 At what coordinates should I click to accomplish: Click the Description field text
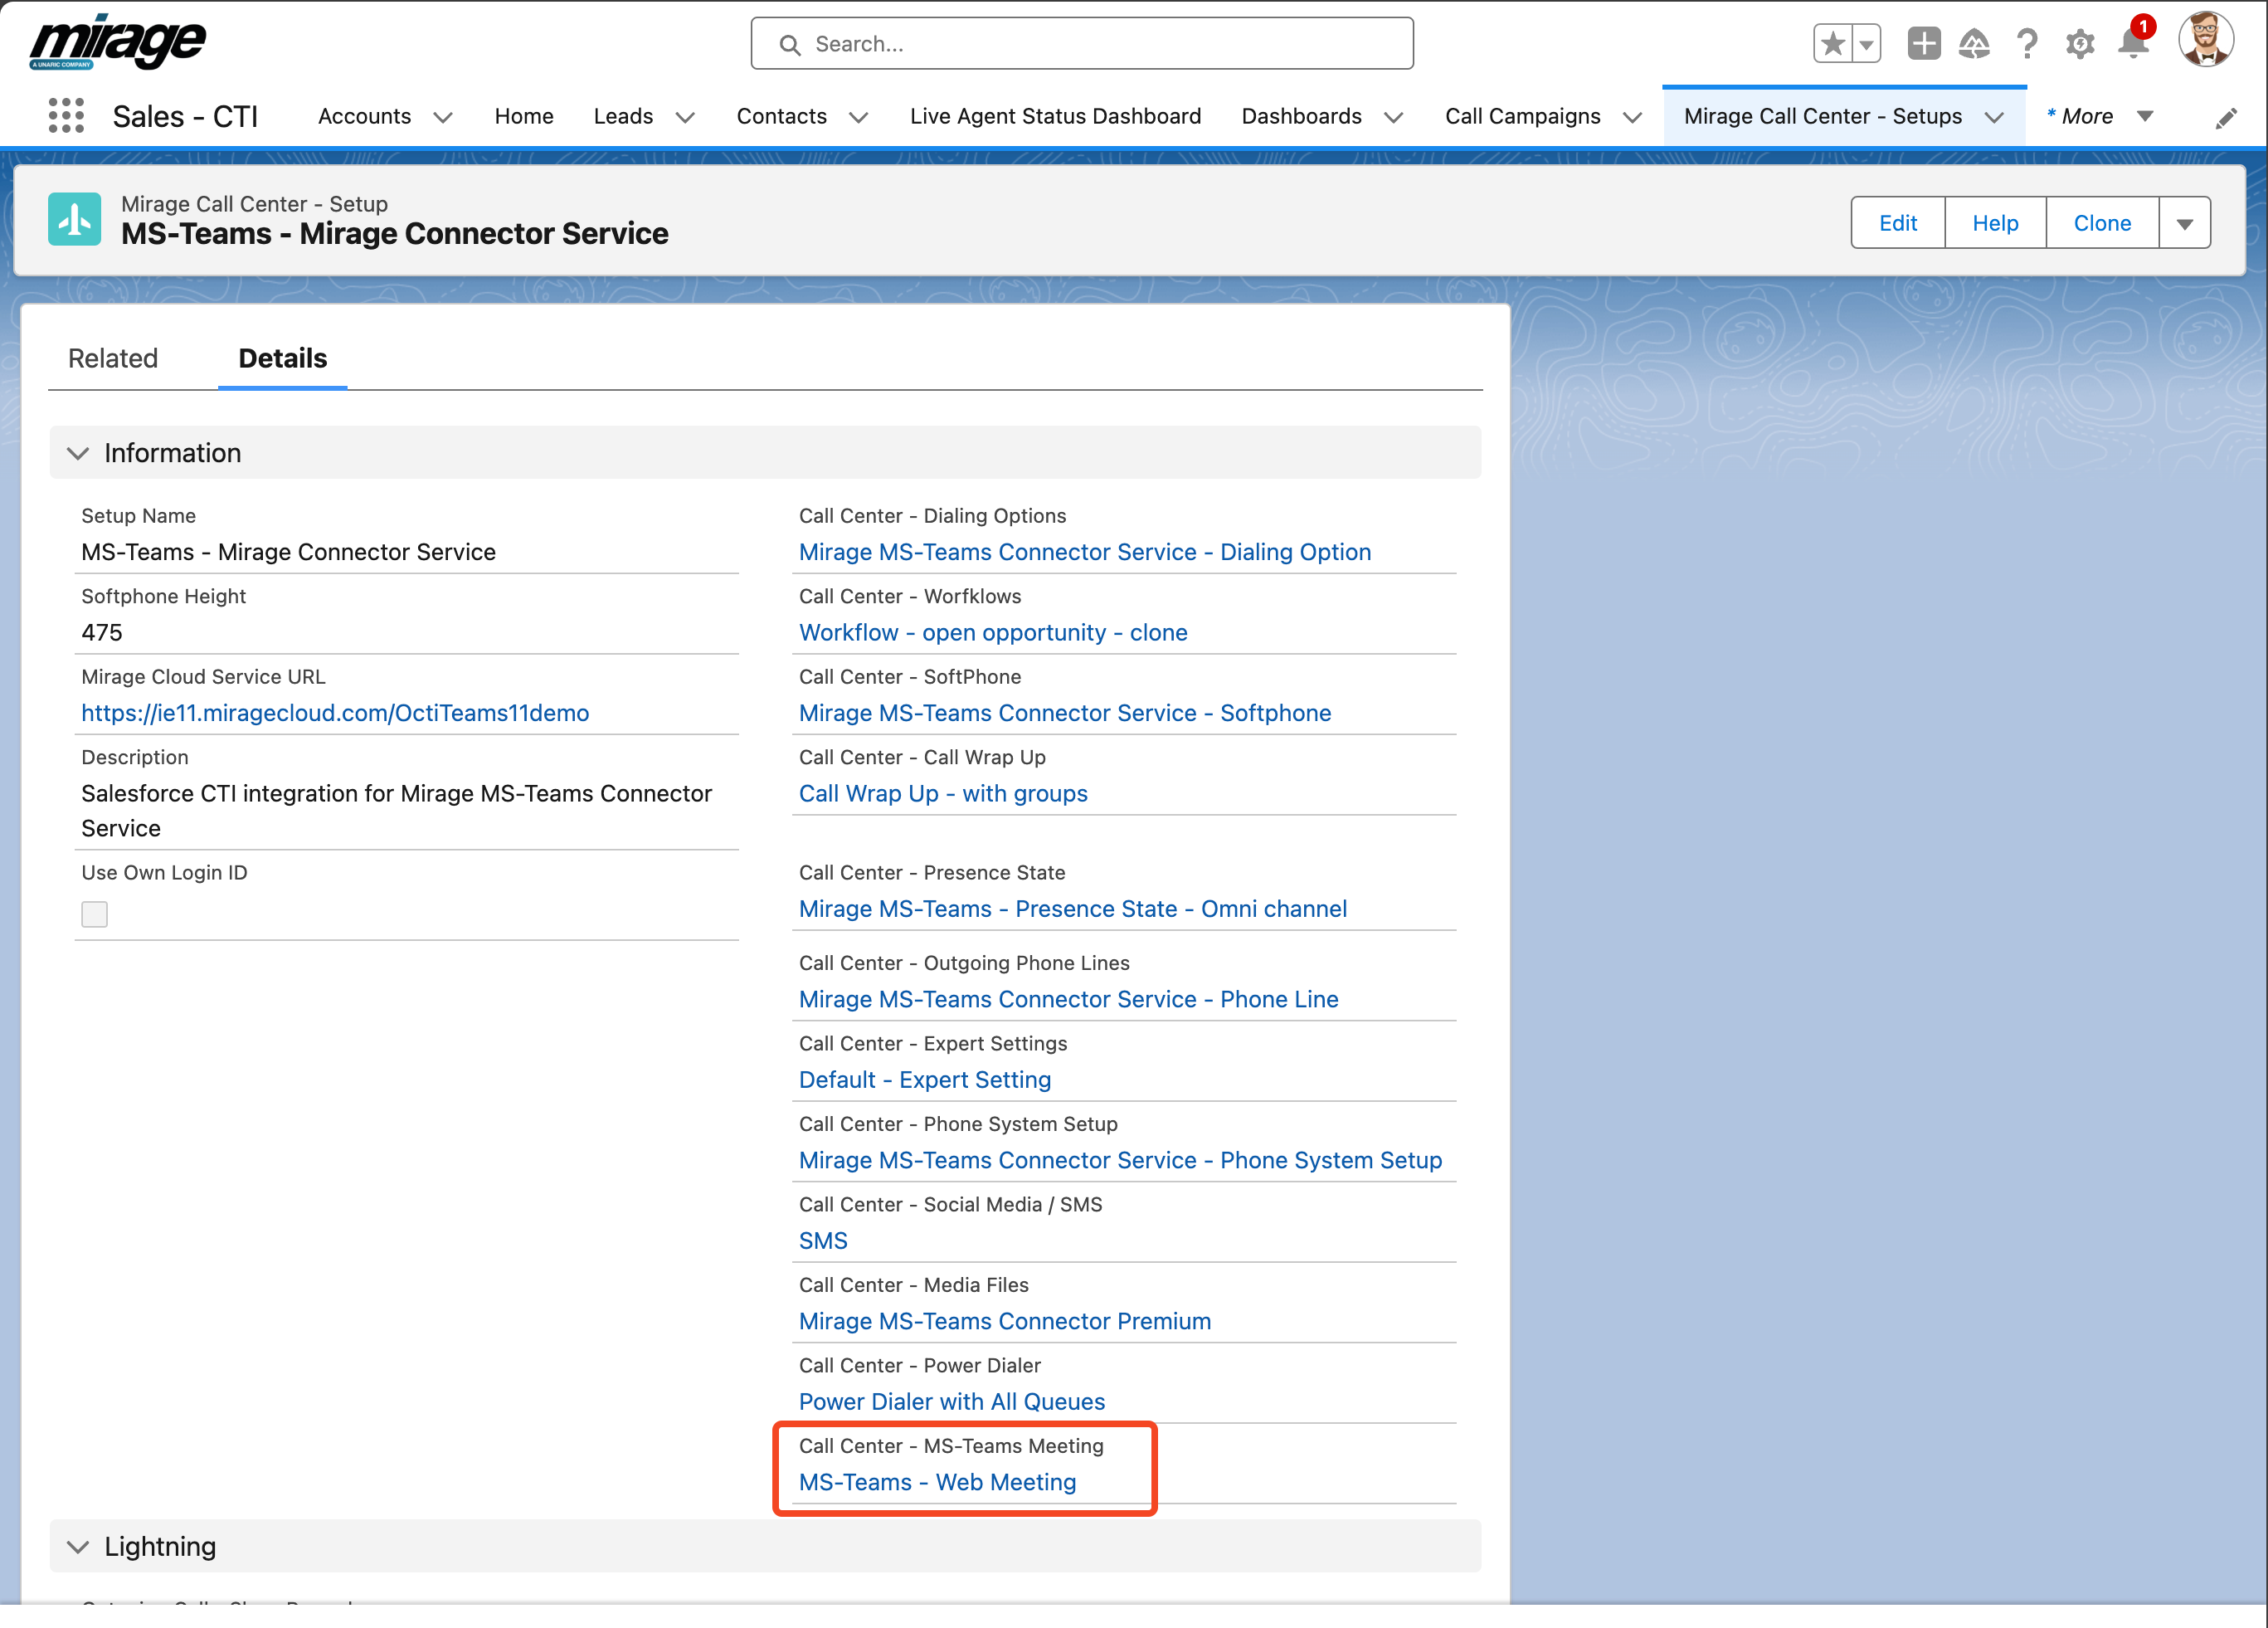pyautogui.click(x=396, y=811)
